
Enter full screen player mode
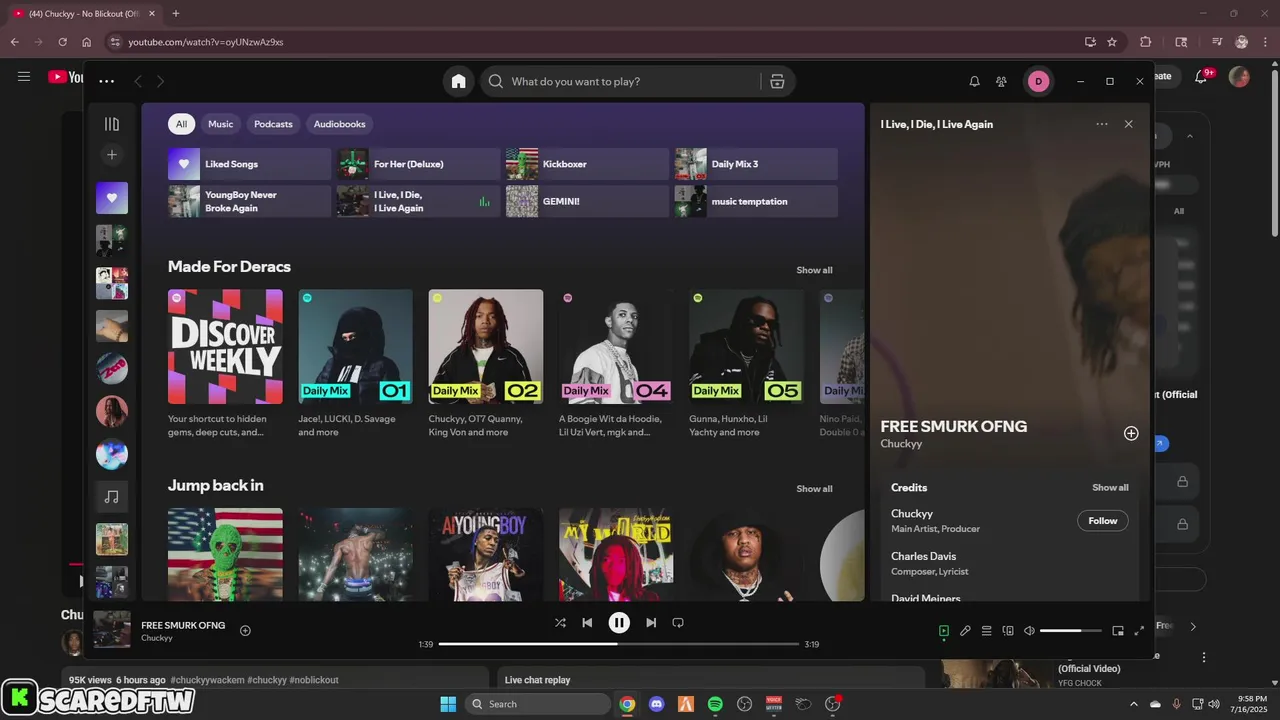tap(1139, 631)
